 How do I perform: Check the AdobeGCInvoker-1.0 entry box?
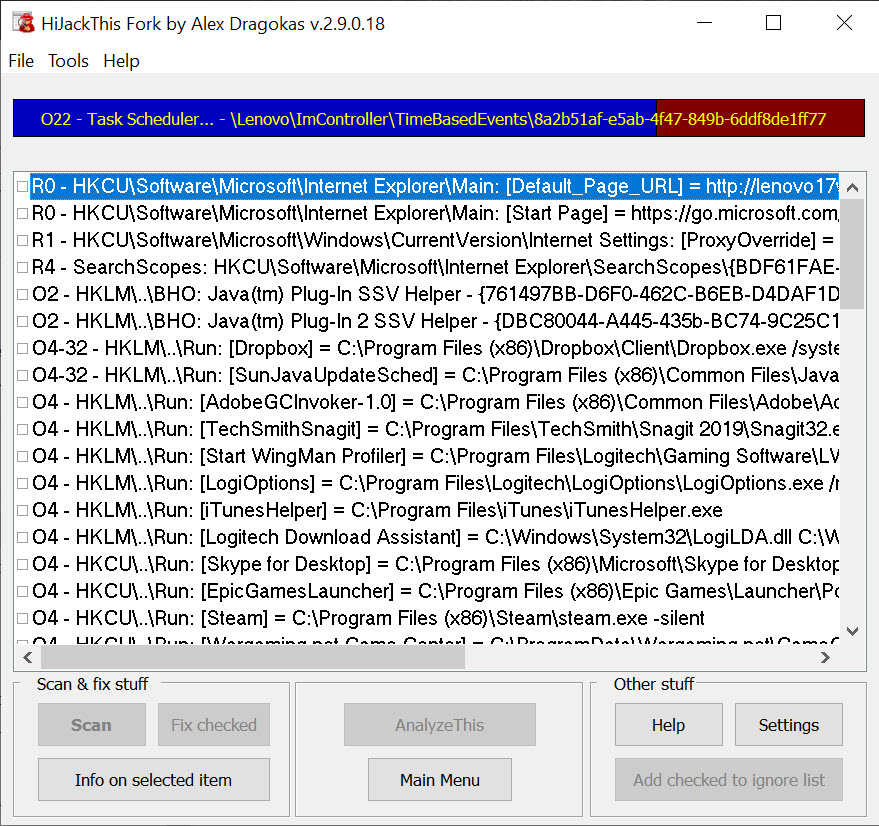(x=22, y=402)
